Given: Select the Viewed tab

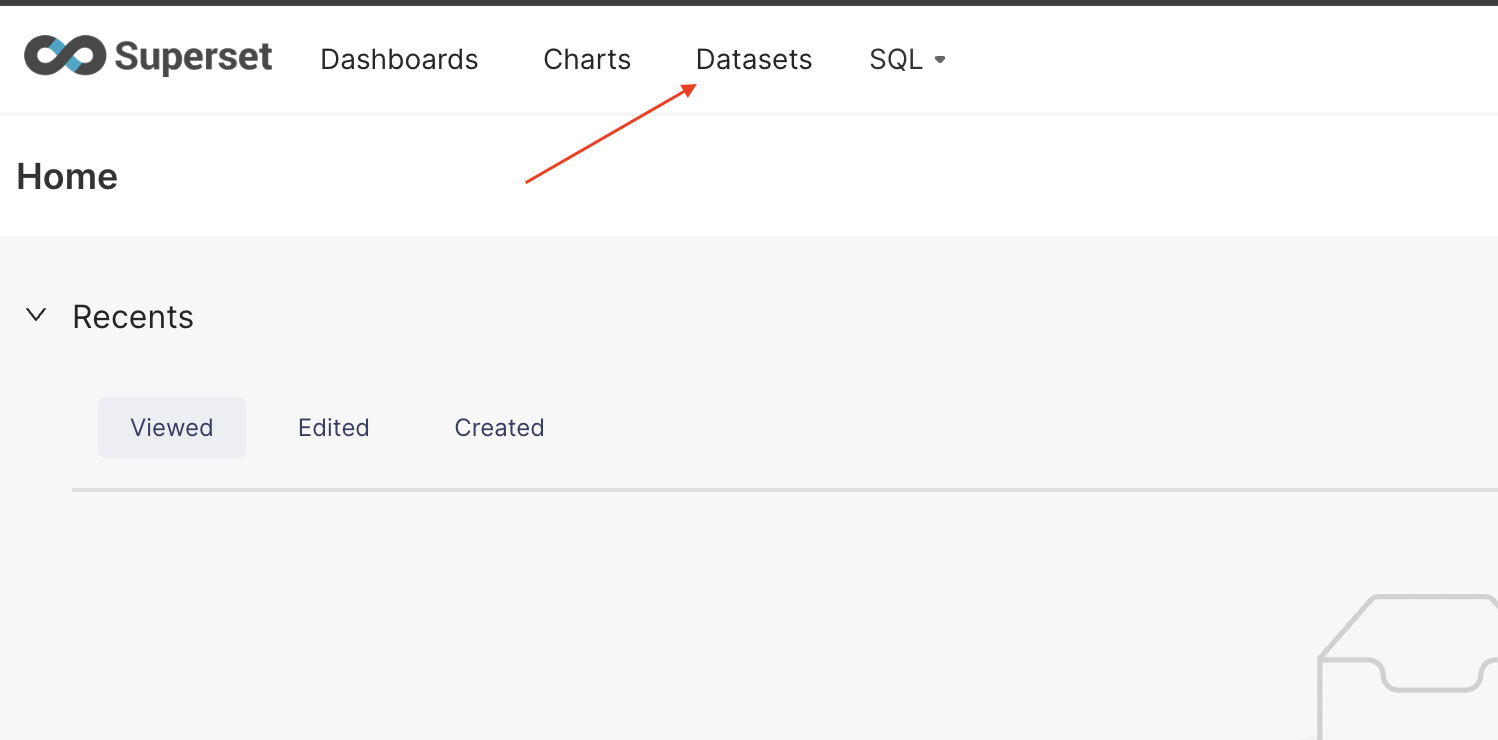Looking at the screenshot, I should point(172,428).
